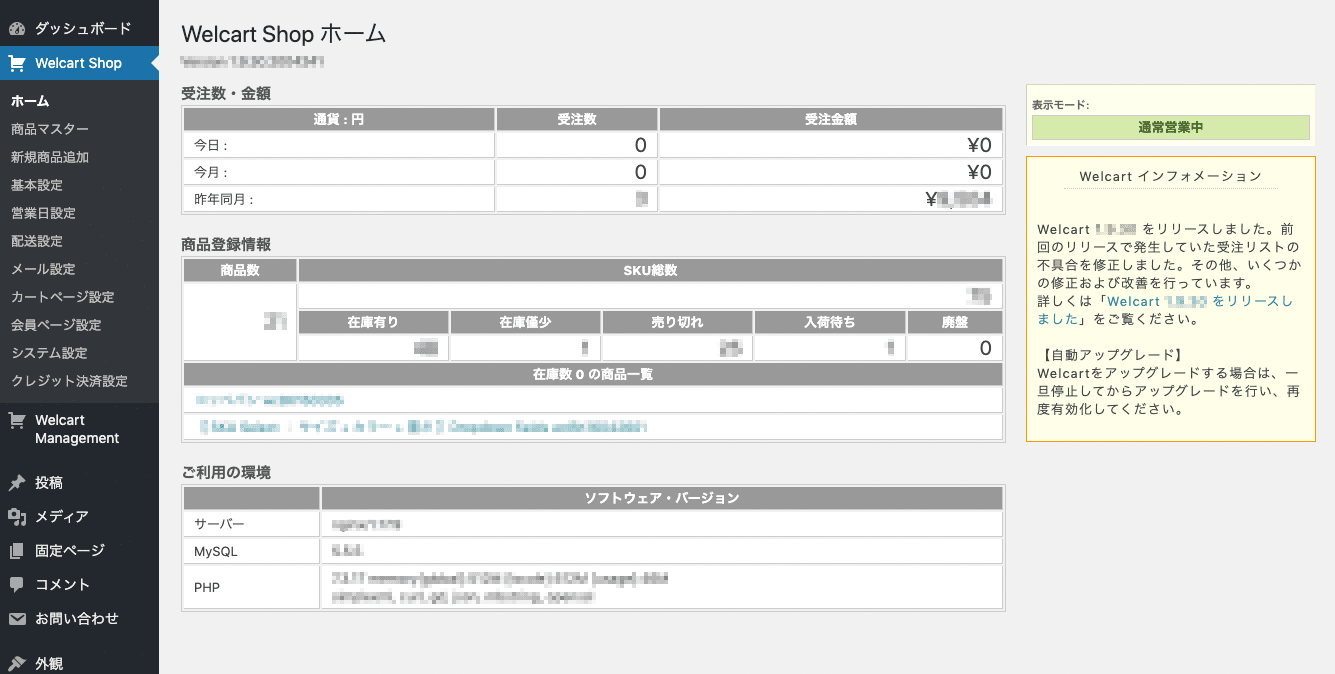
Task: Click the Welcart Shop cart icon
Action: [x=17, y=63]
